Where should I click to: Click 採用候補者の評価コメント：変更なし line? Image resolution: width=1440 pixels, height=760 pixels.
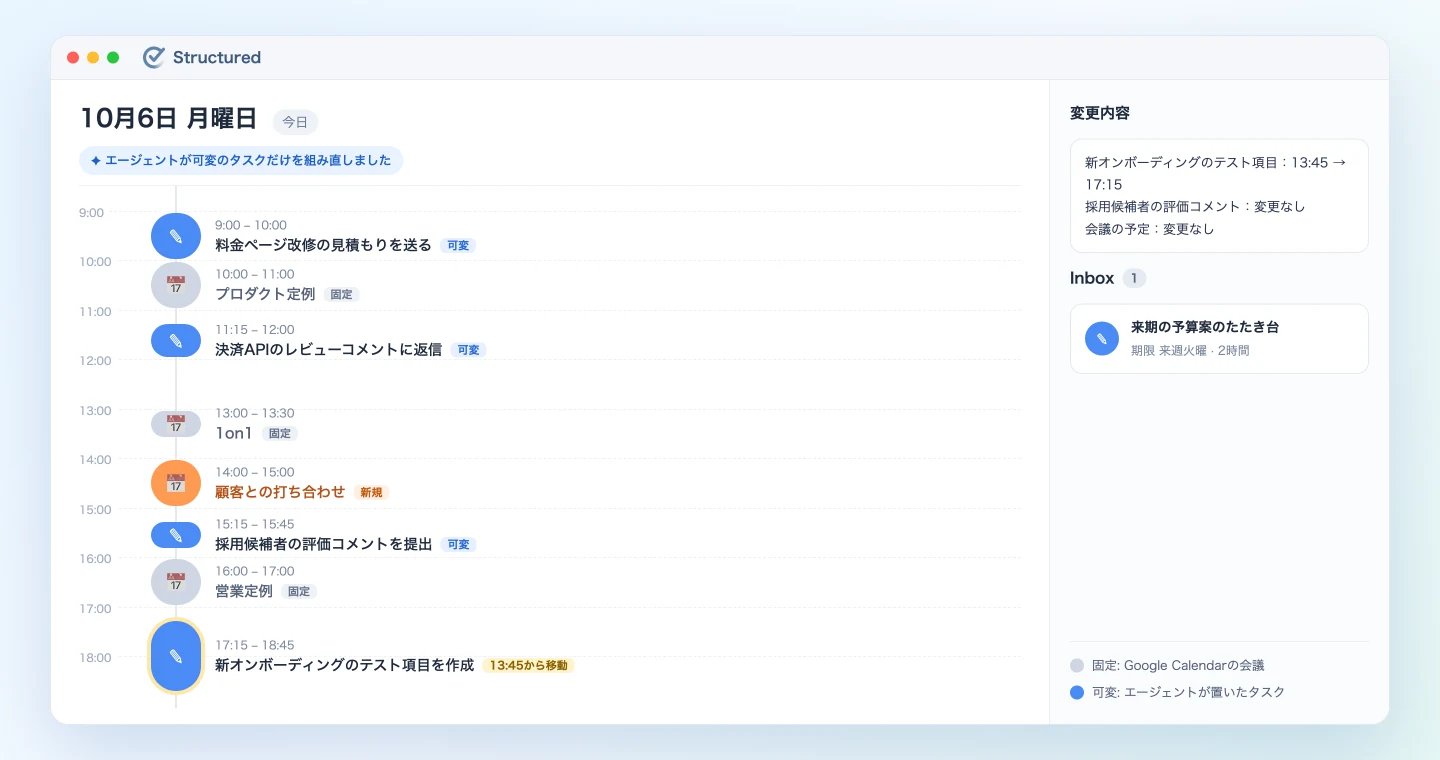point(1195,207)
